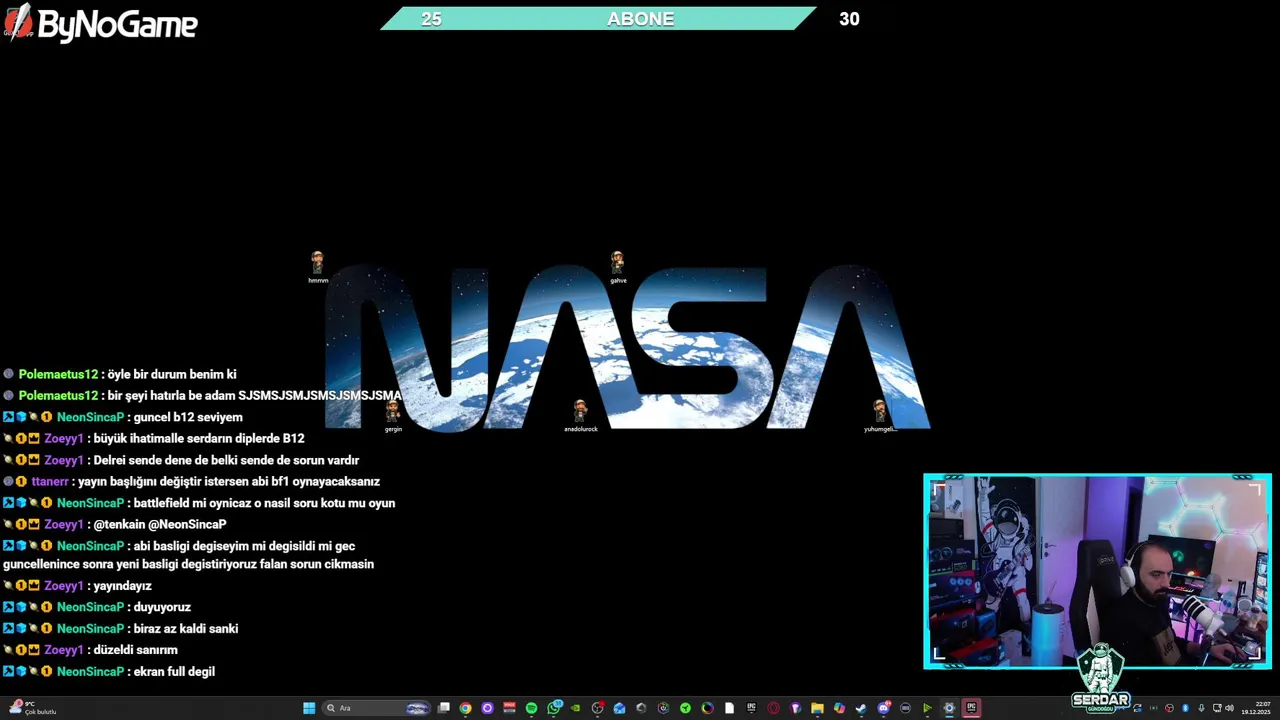Click the character labeled anadolurock
The height and width of the screenshot is (720, 1280).
click(580, 415)
